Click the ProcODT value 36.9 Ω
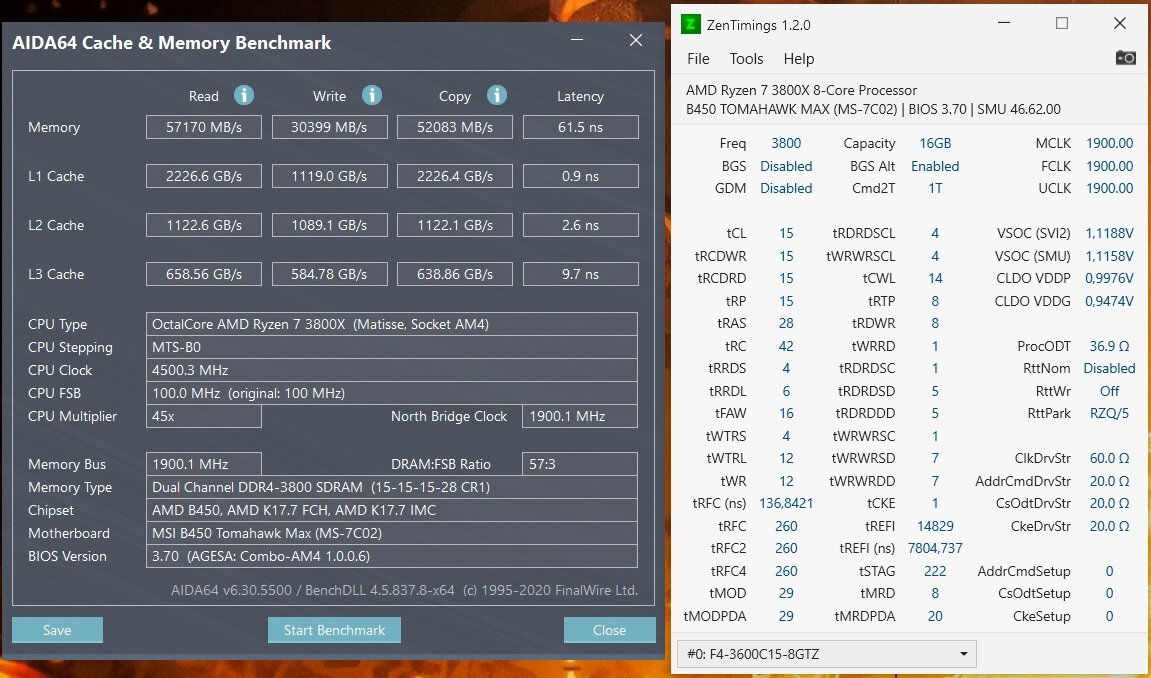Image resolution: width=1151 pixels, height=678 pixels. (1109, 346)
